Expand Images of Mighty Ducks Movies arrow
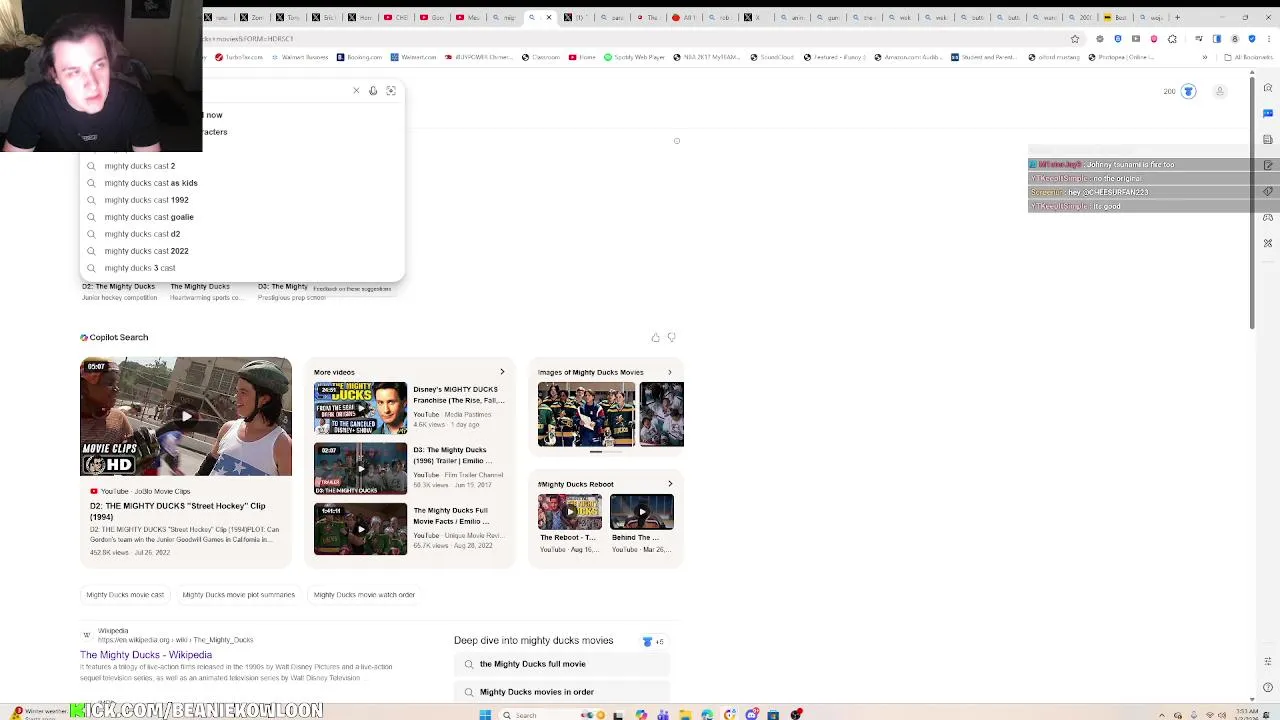Viewport: 1280px width, 720px height. [x=670, y=372]
